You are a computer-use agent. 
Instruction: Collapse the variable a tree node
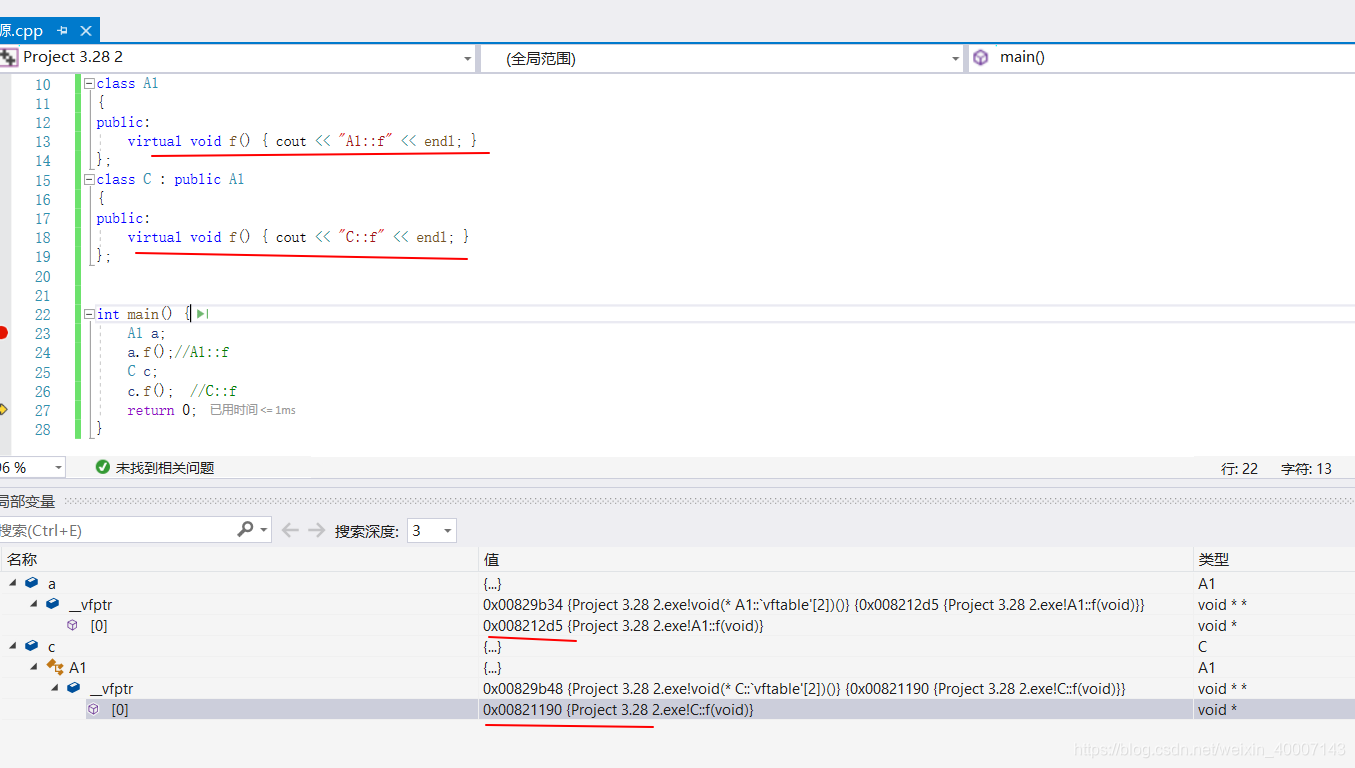pos(13,583)
